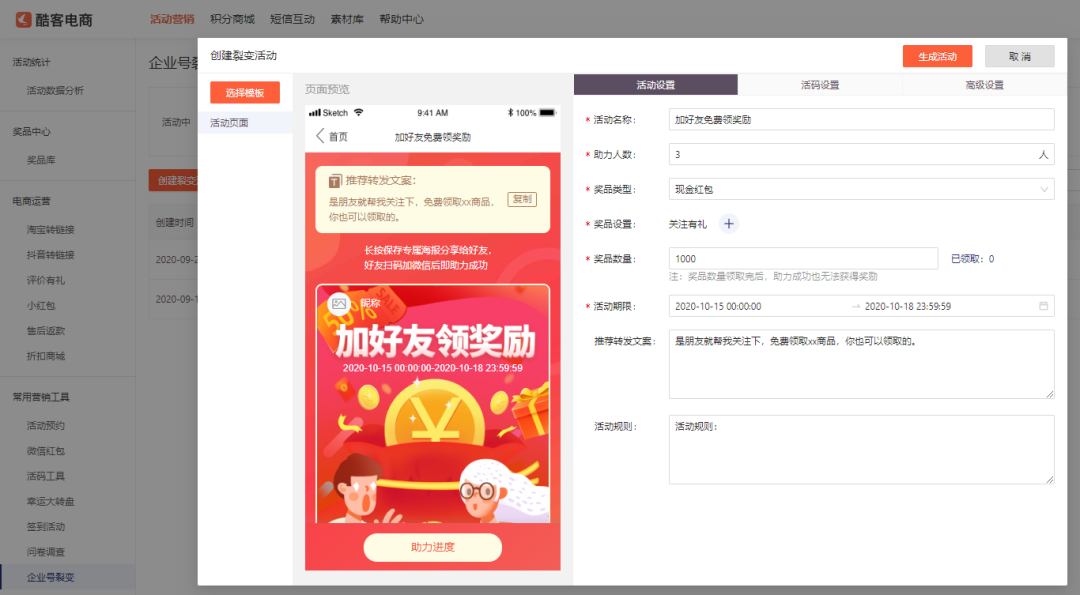Click the text icon beside 推荐转发文案
Image resolution: width=1080 pixels, height=595 pixels.
(335, 181)
